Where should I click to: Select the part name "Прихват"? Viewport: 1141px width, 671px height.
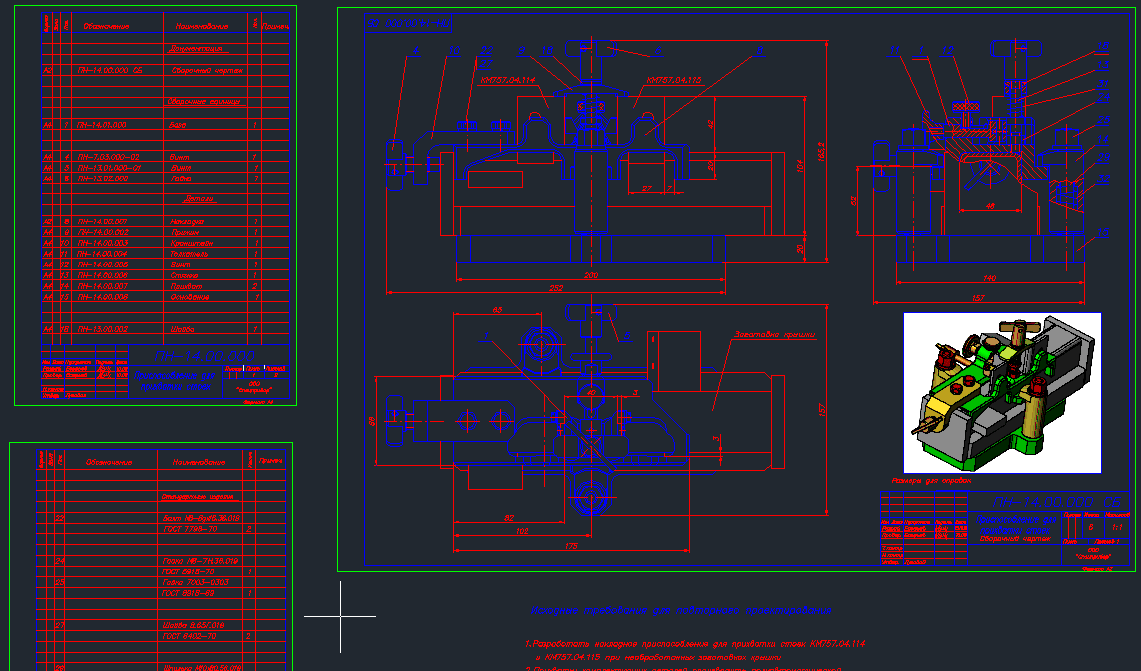pos(186,286)
